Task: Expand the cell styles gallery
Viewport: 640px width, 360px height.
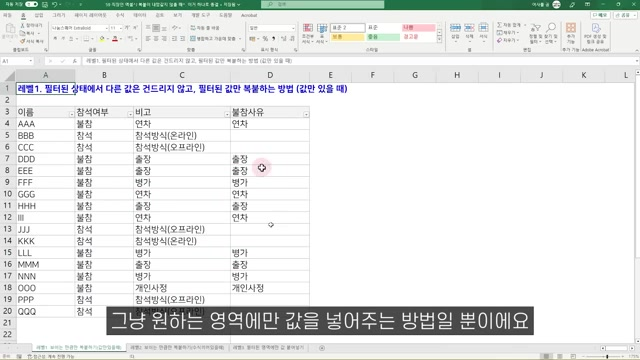Action: [x=439, y=40]
